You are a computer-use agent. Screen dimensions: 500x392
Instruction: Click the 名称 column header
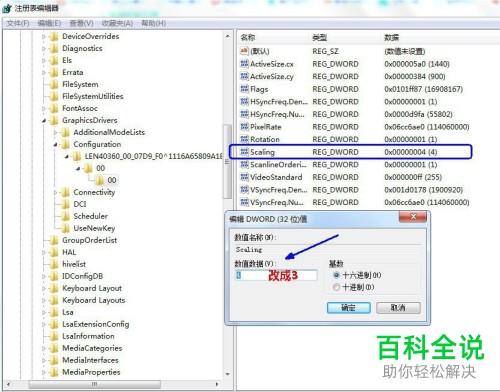[x=273, y=38]
